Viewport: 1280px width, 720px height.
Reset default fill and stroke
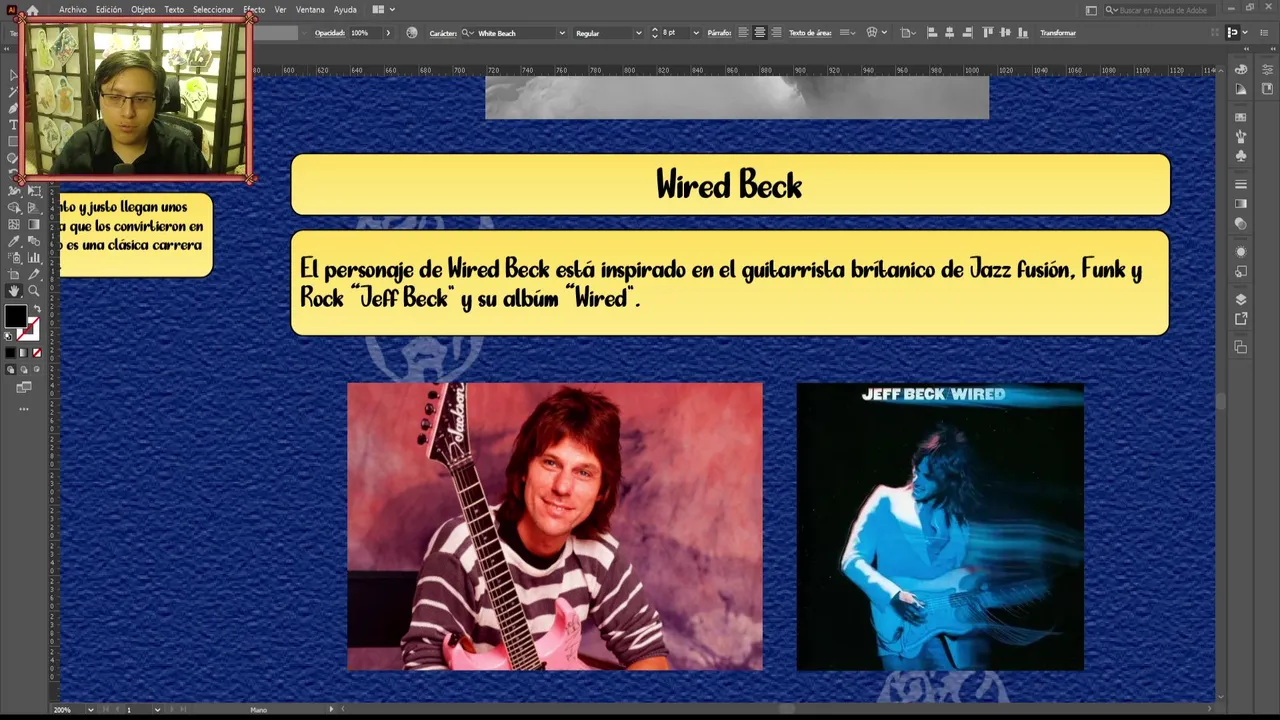coord(8,336)
